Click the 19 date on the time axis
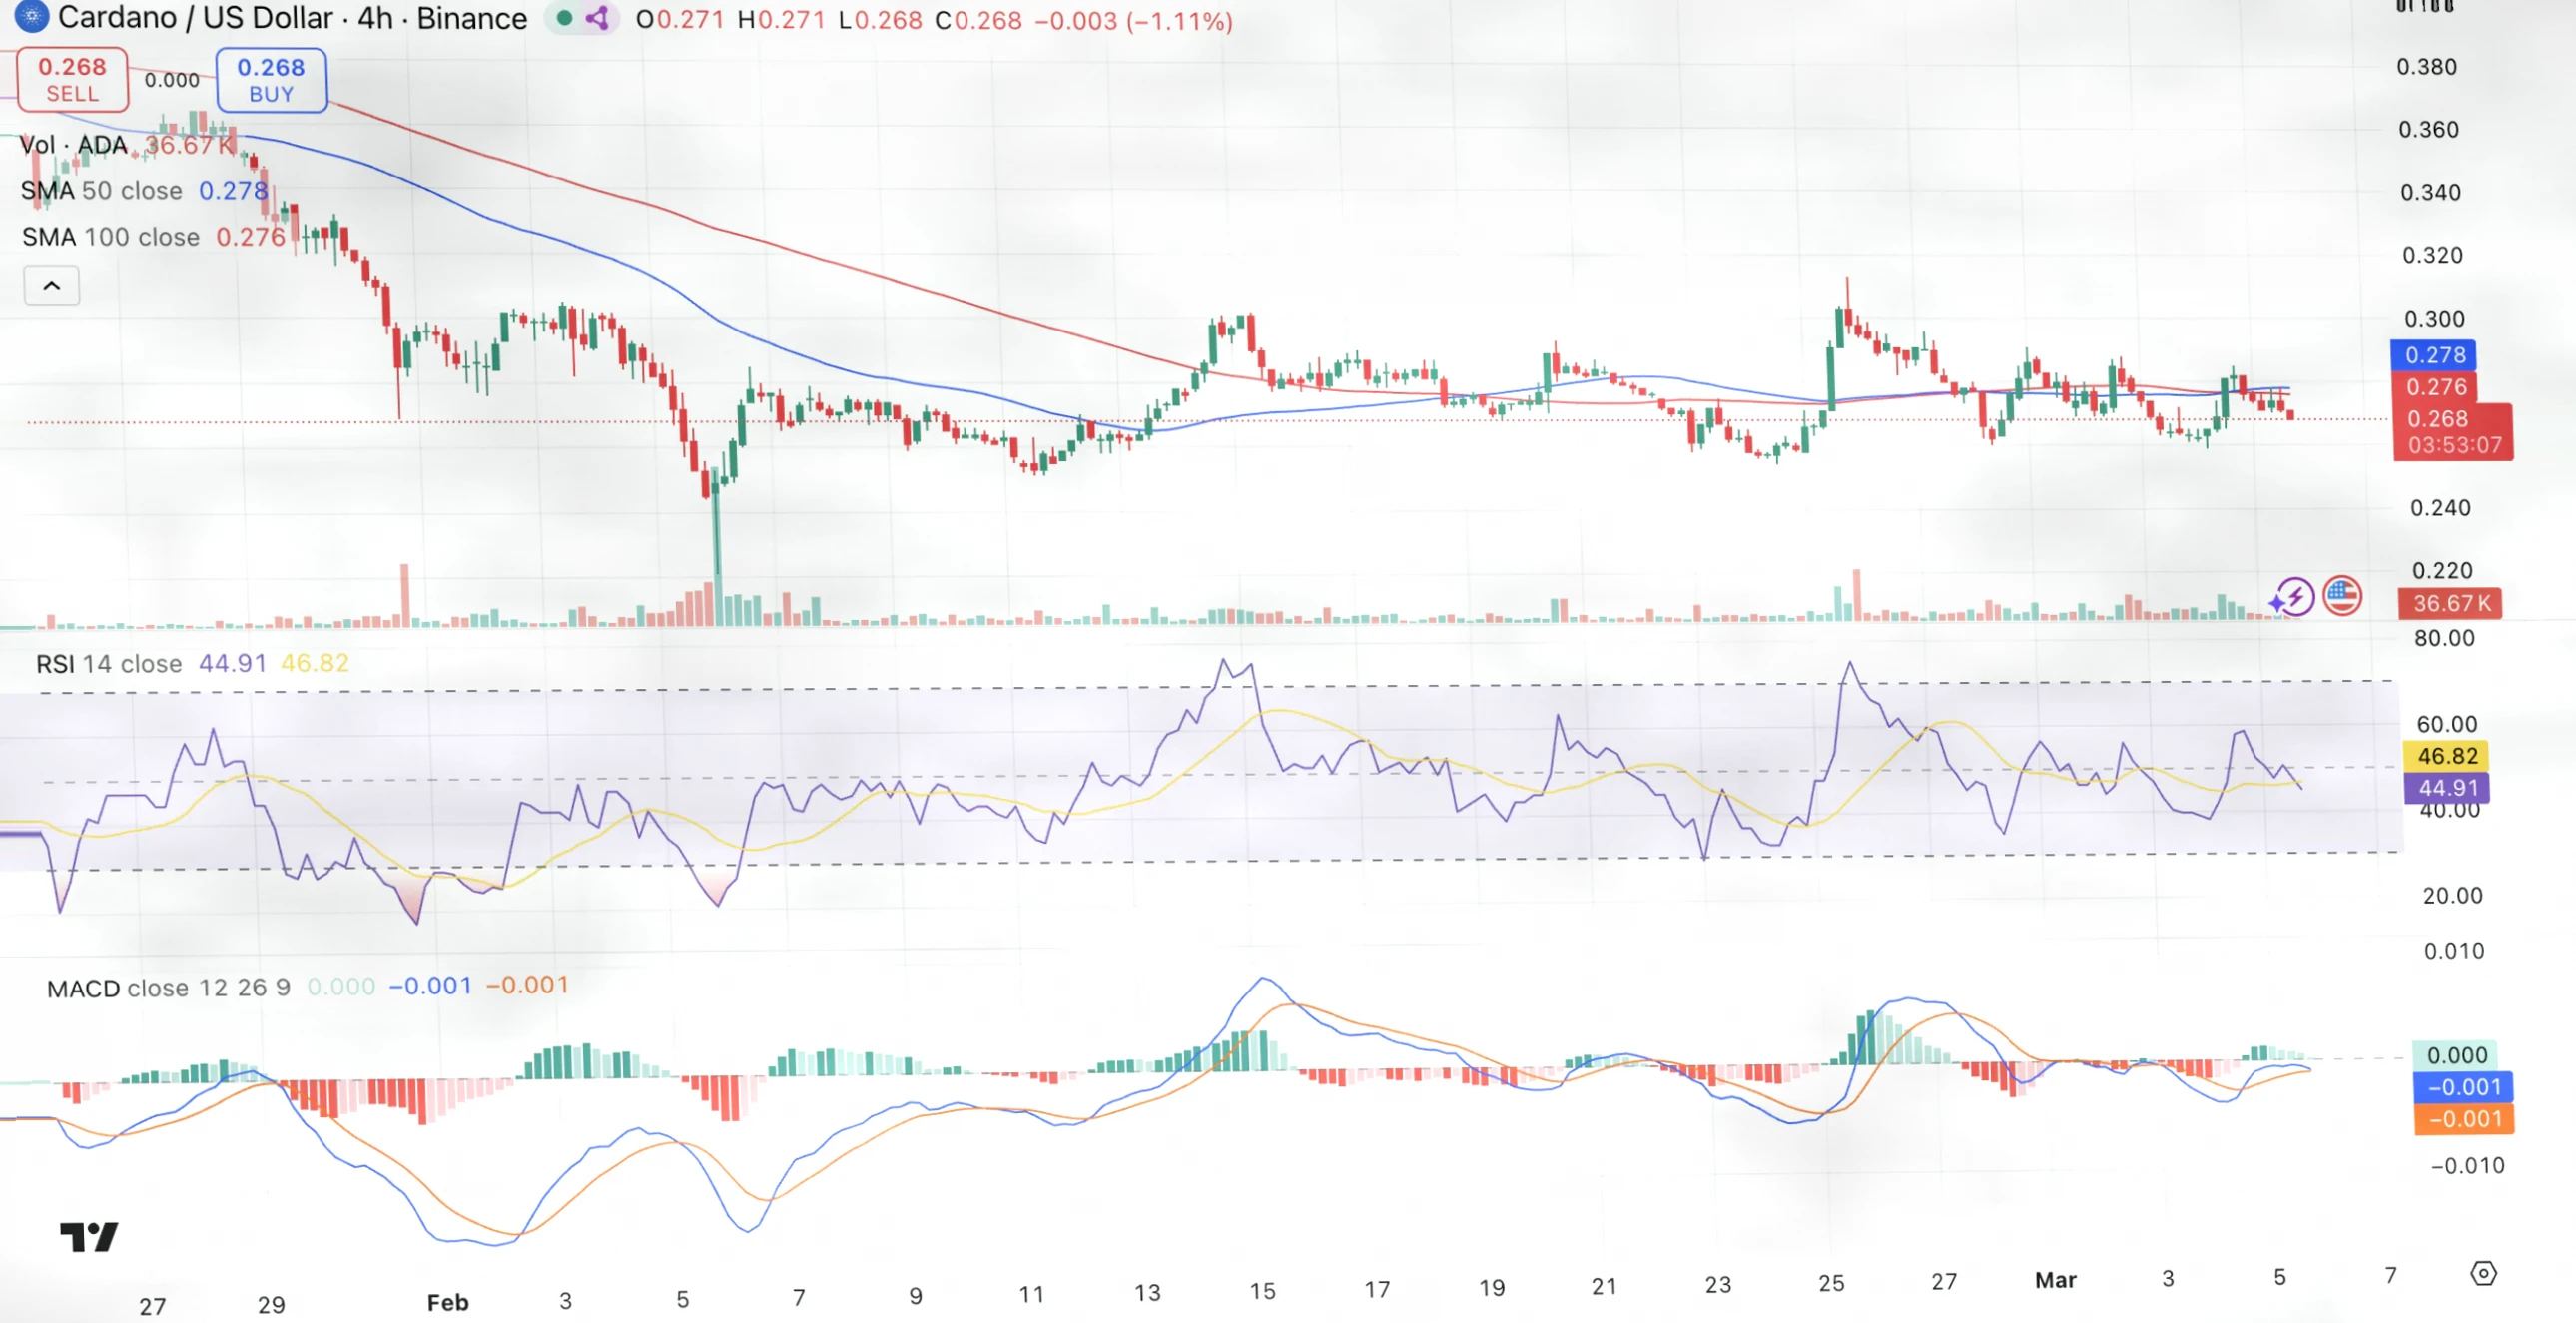The height and width of the screenshot is (1323, 2576). tap(1492, 1288)
